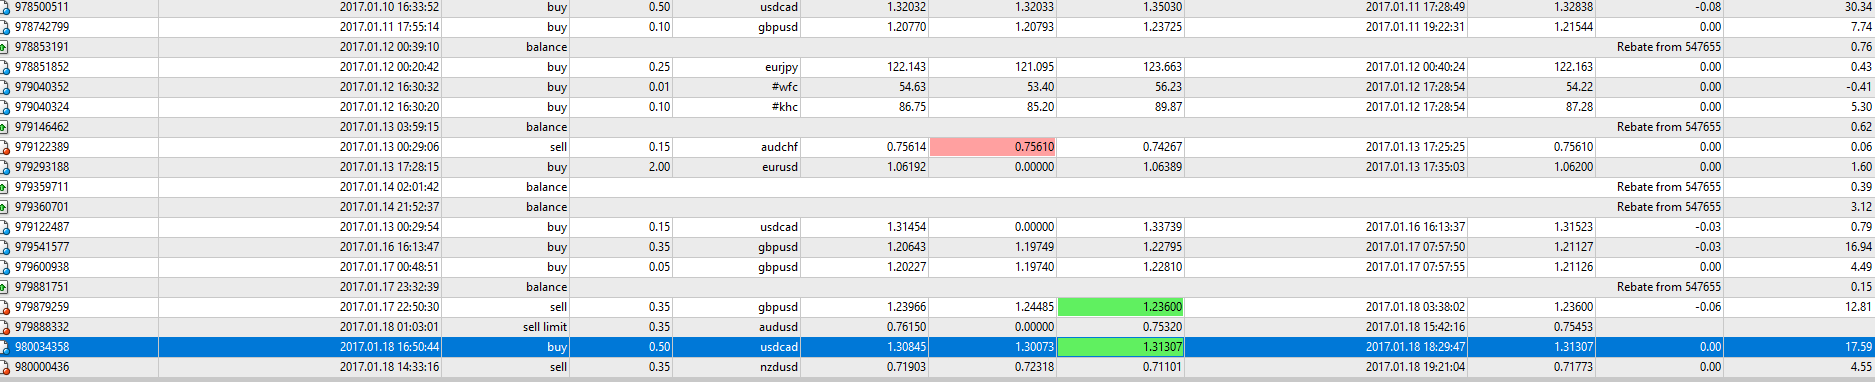This screenshot has width=1875, height=382.
Task: Select ticket number 978851852
Action: pyautogui.click(x=42, y=67)
